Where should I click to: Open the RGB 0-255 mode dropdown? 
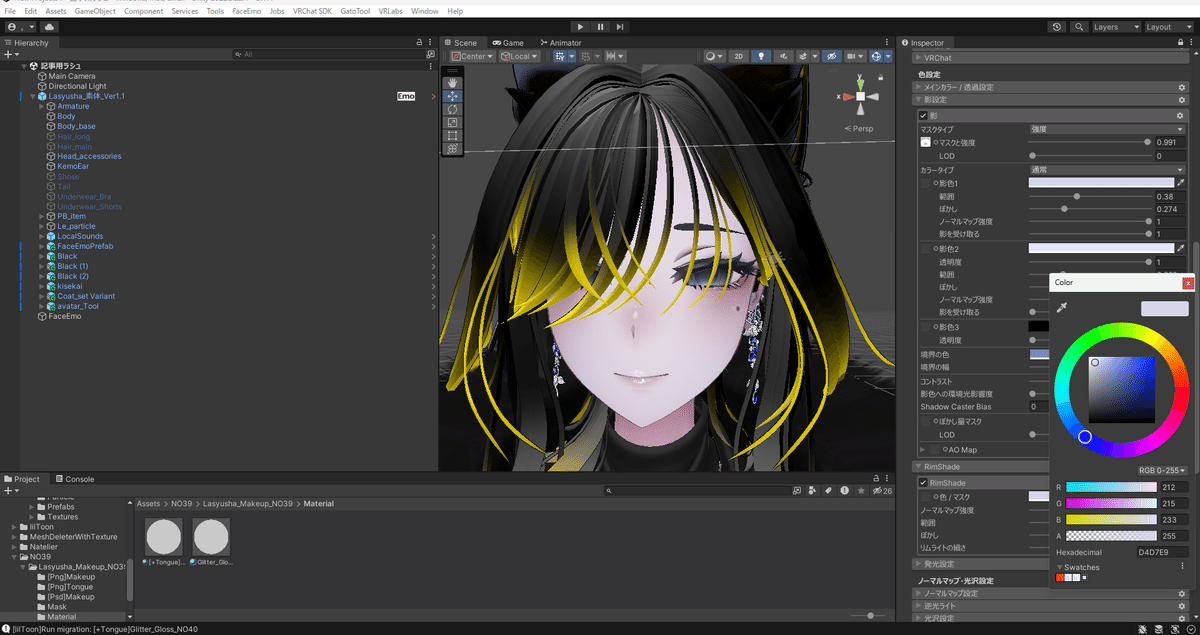point(1162,470)
